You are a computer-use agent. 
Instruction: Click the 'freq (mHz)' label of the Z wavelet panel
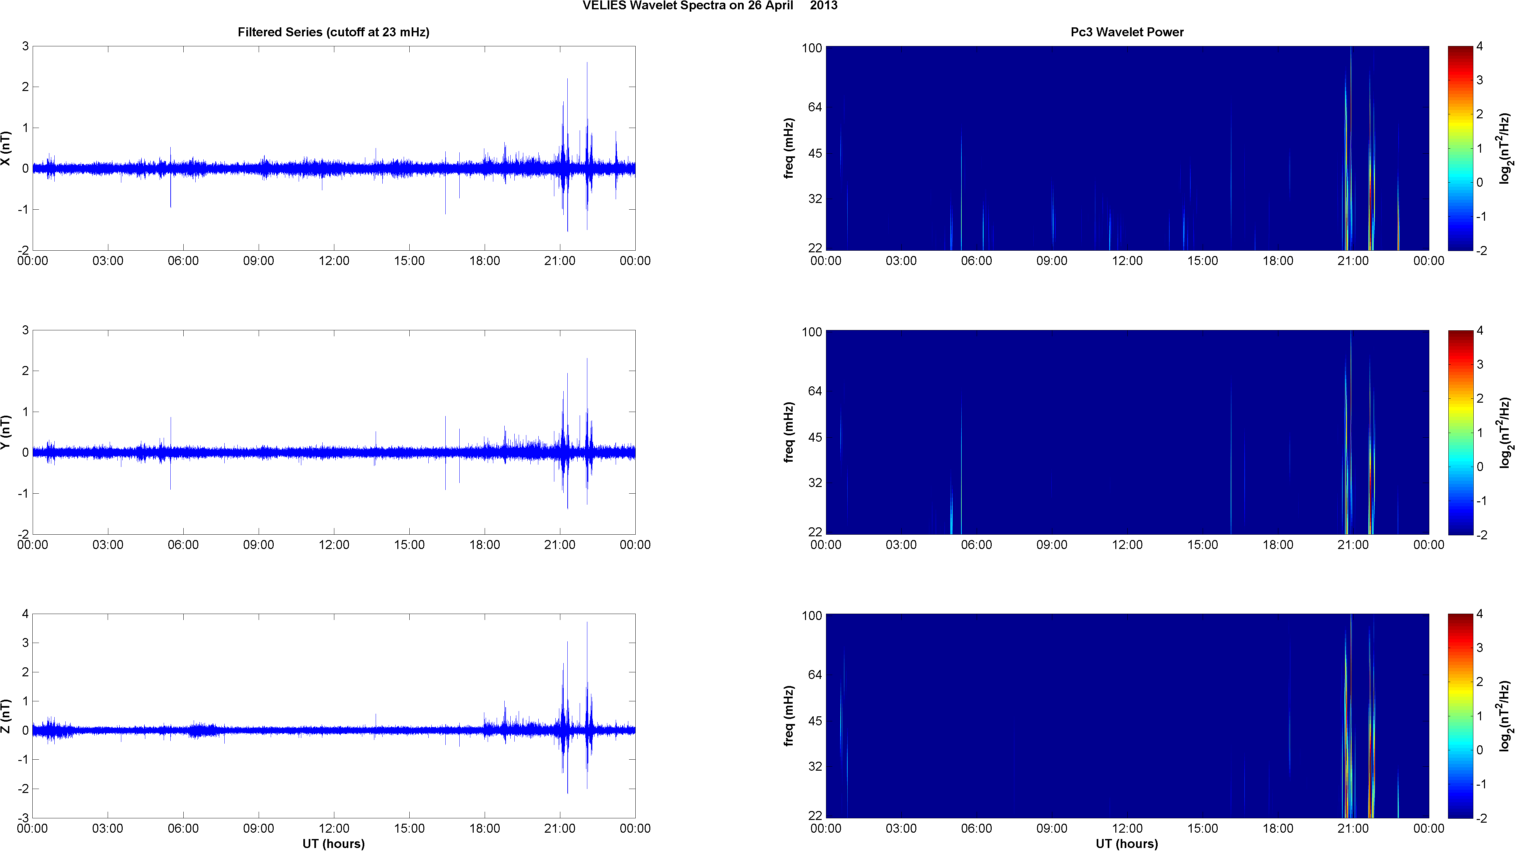[789, 716]
